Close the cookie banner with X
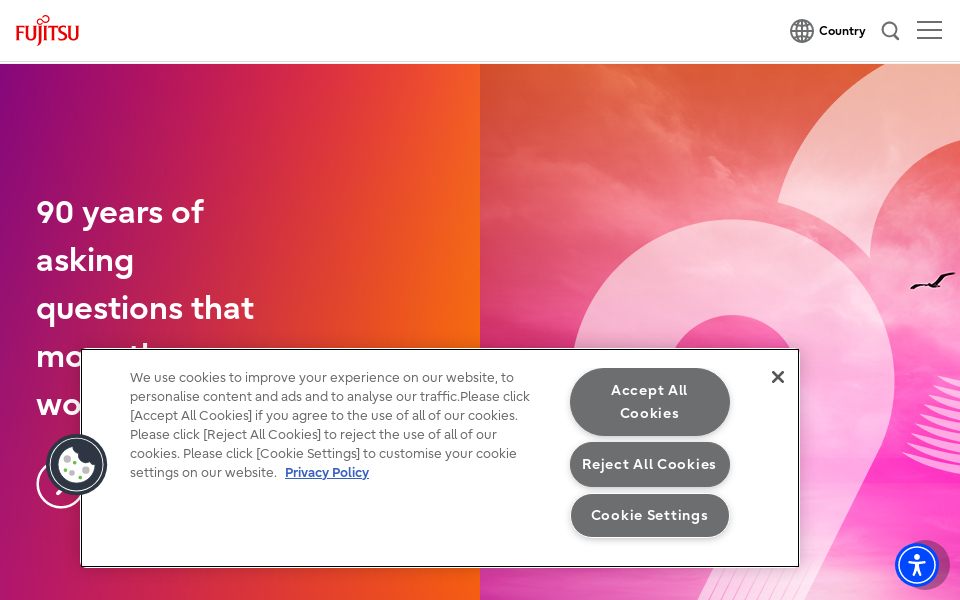This screenshot has height=600, width=960. tap(778, 377)
